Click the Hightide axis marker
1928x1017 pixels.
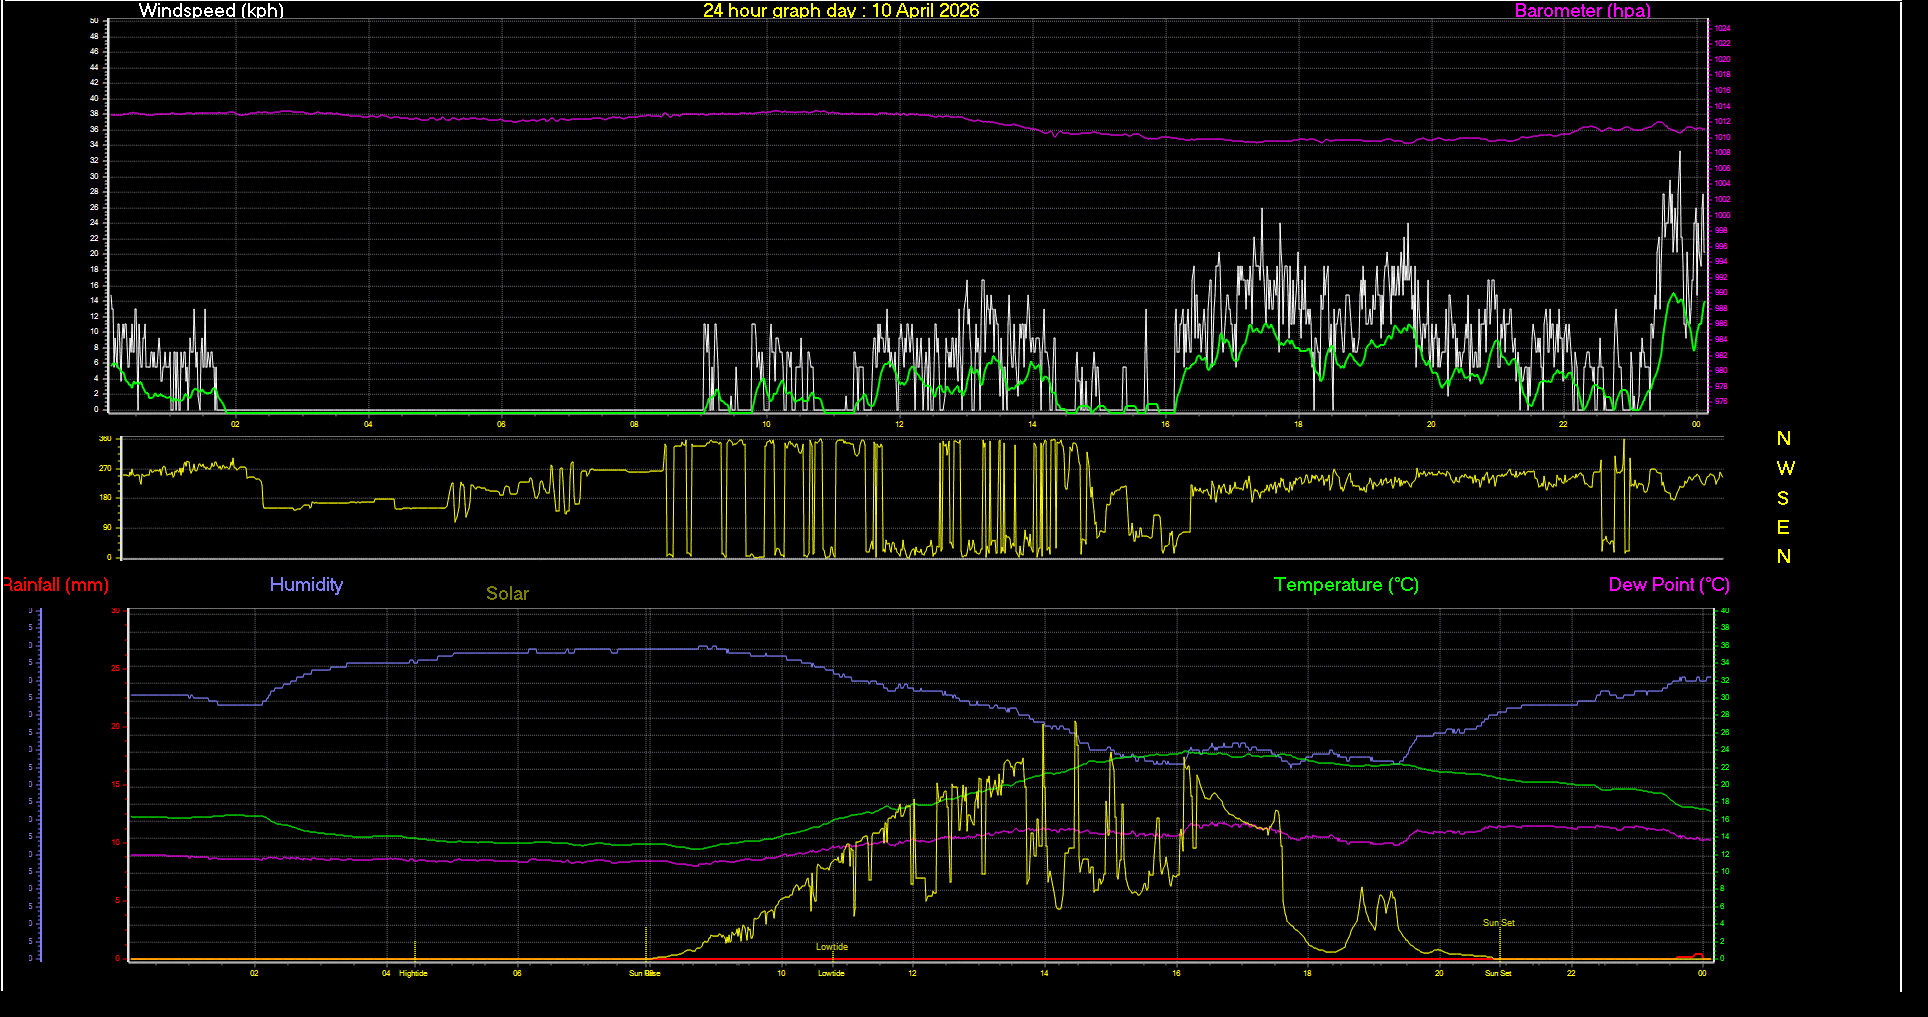[x=413, y=972]
